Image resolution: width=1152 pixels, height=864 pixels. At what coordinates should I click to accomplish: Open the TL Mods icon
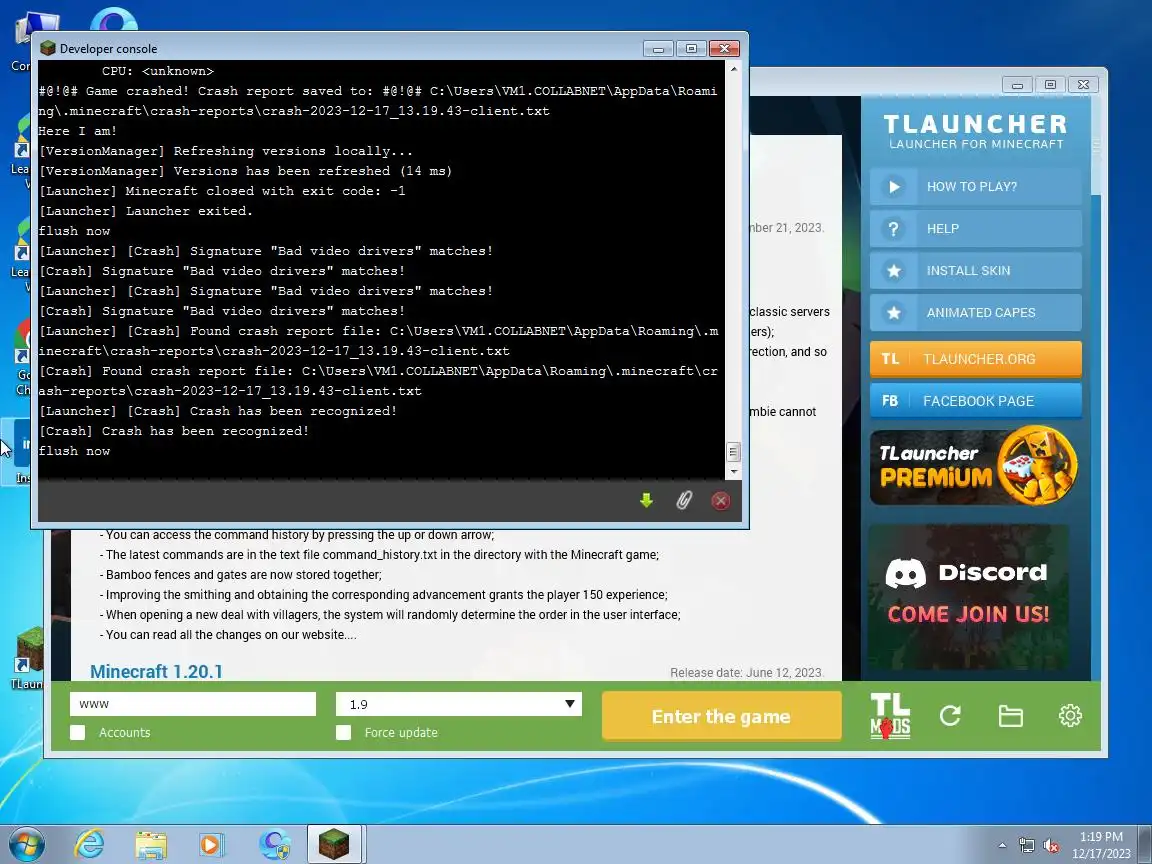tap(890, 716)
